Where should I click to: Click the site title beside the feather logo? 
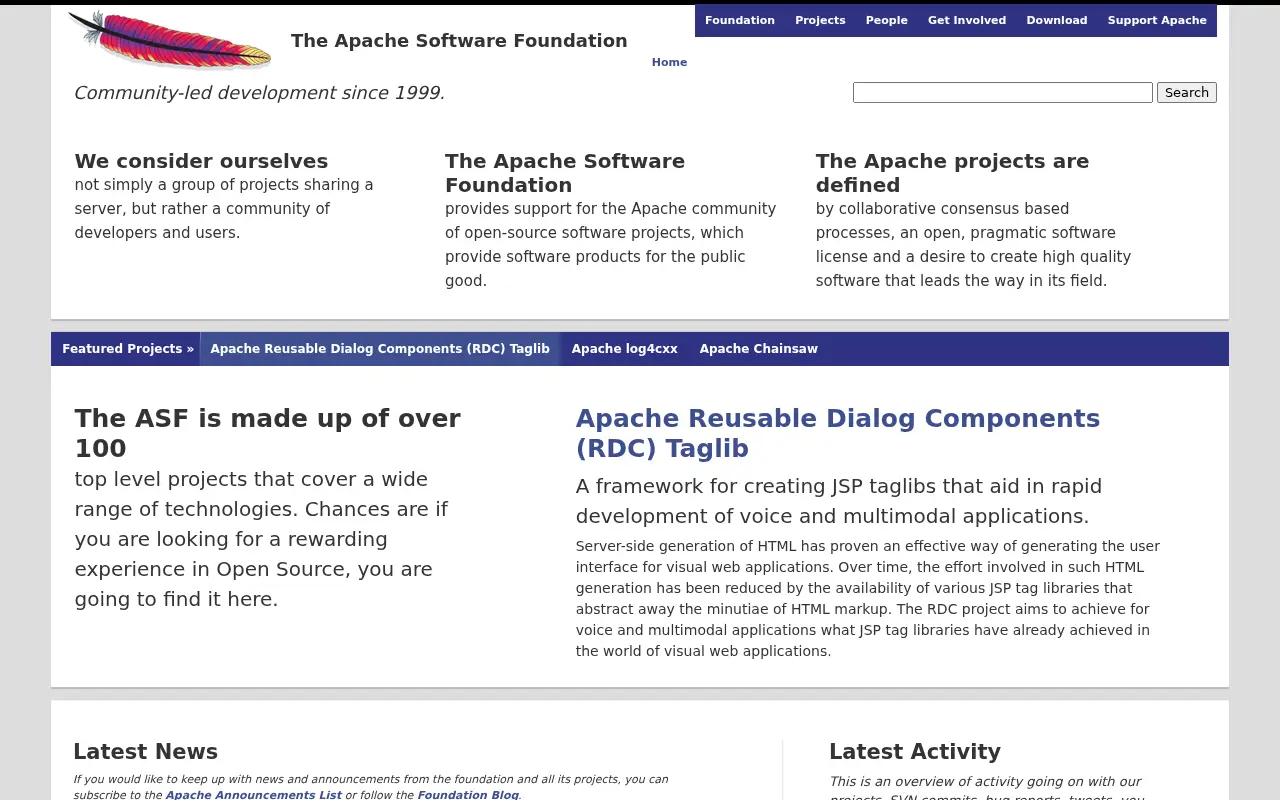point(459,41)
